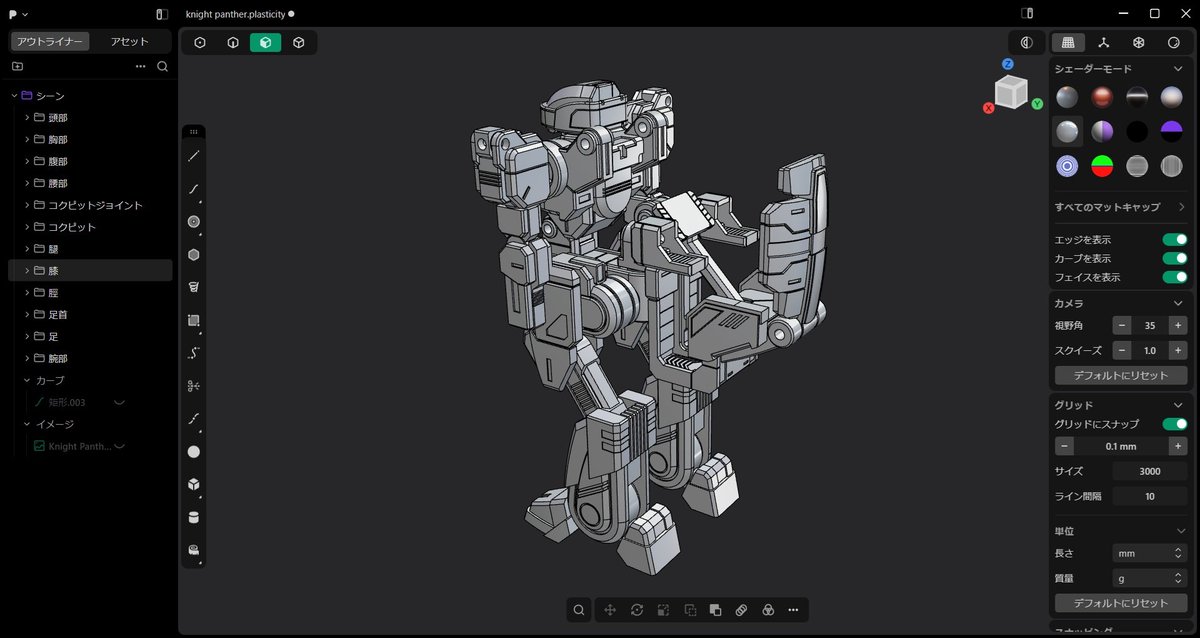This screenshot has height=638, width=1200.
Task: Collapse the カメラ section
Action: point(1178,303)
